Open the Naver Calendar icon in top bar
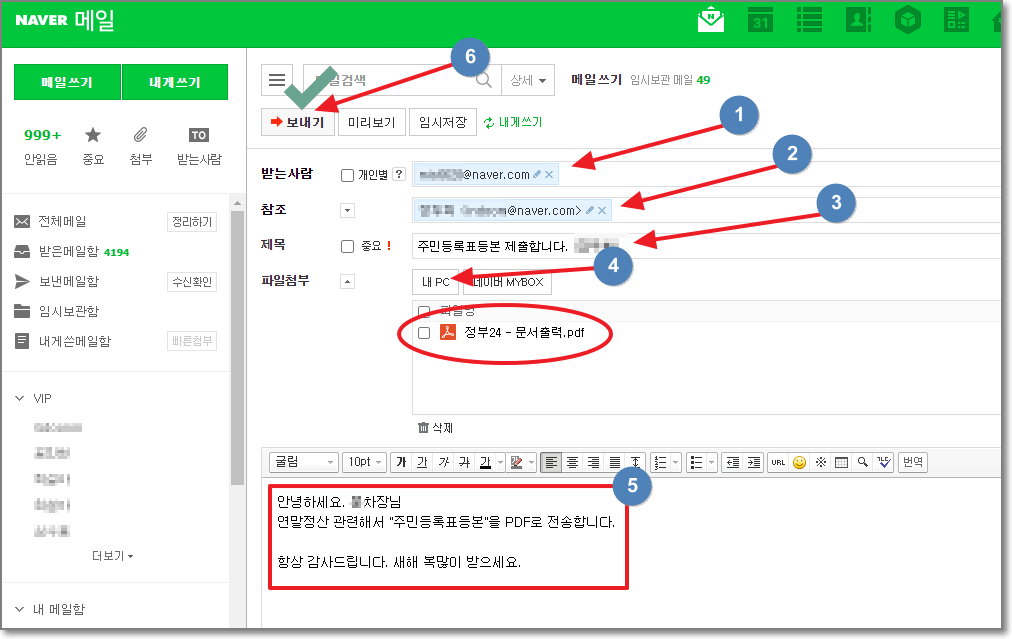 click(x=760, y=19)
